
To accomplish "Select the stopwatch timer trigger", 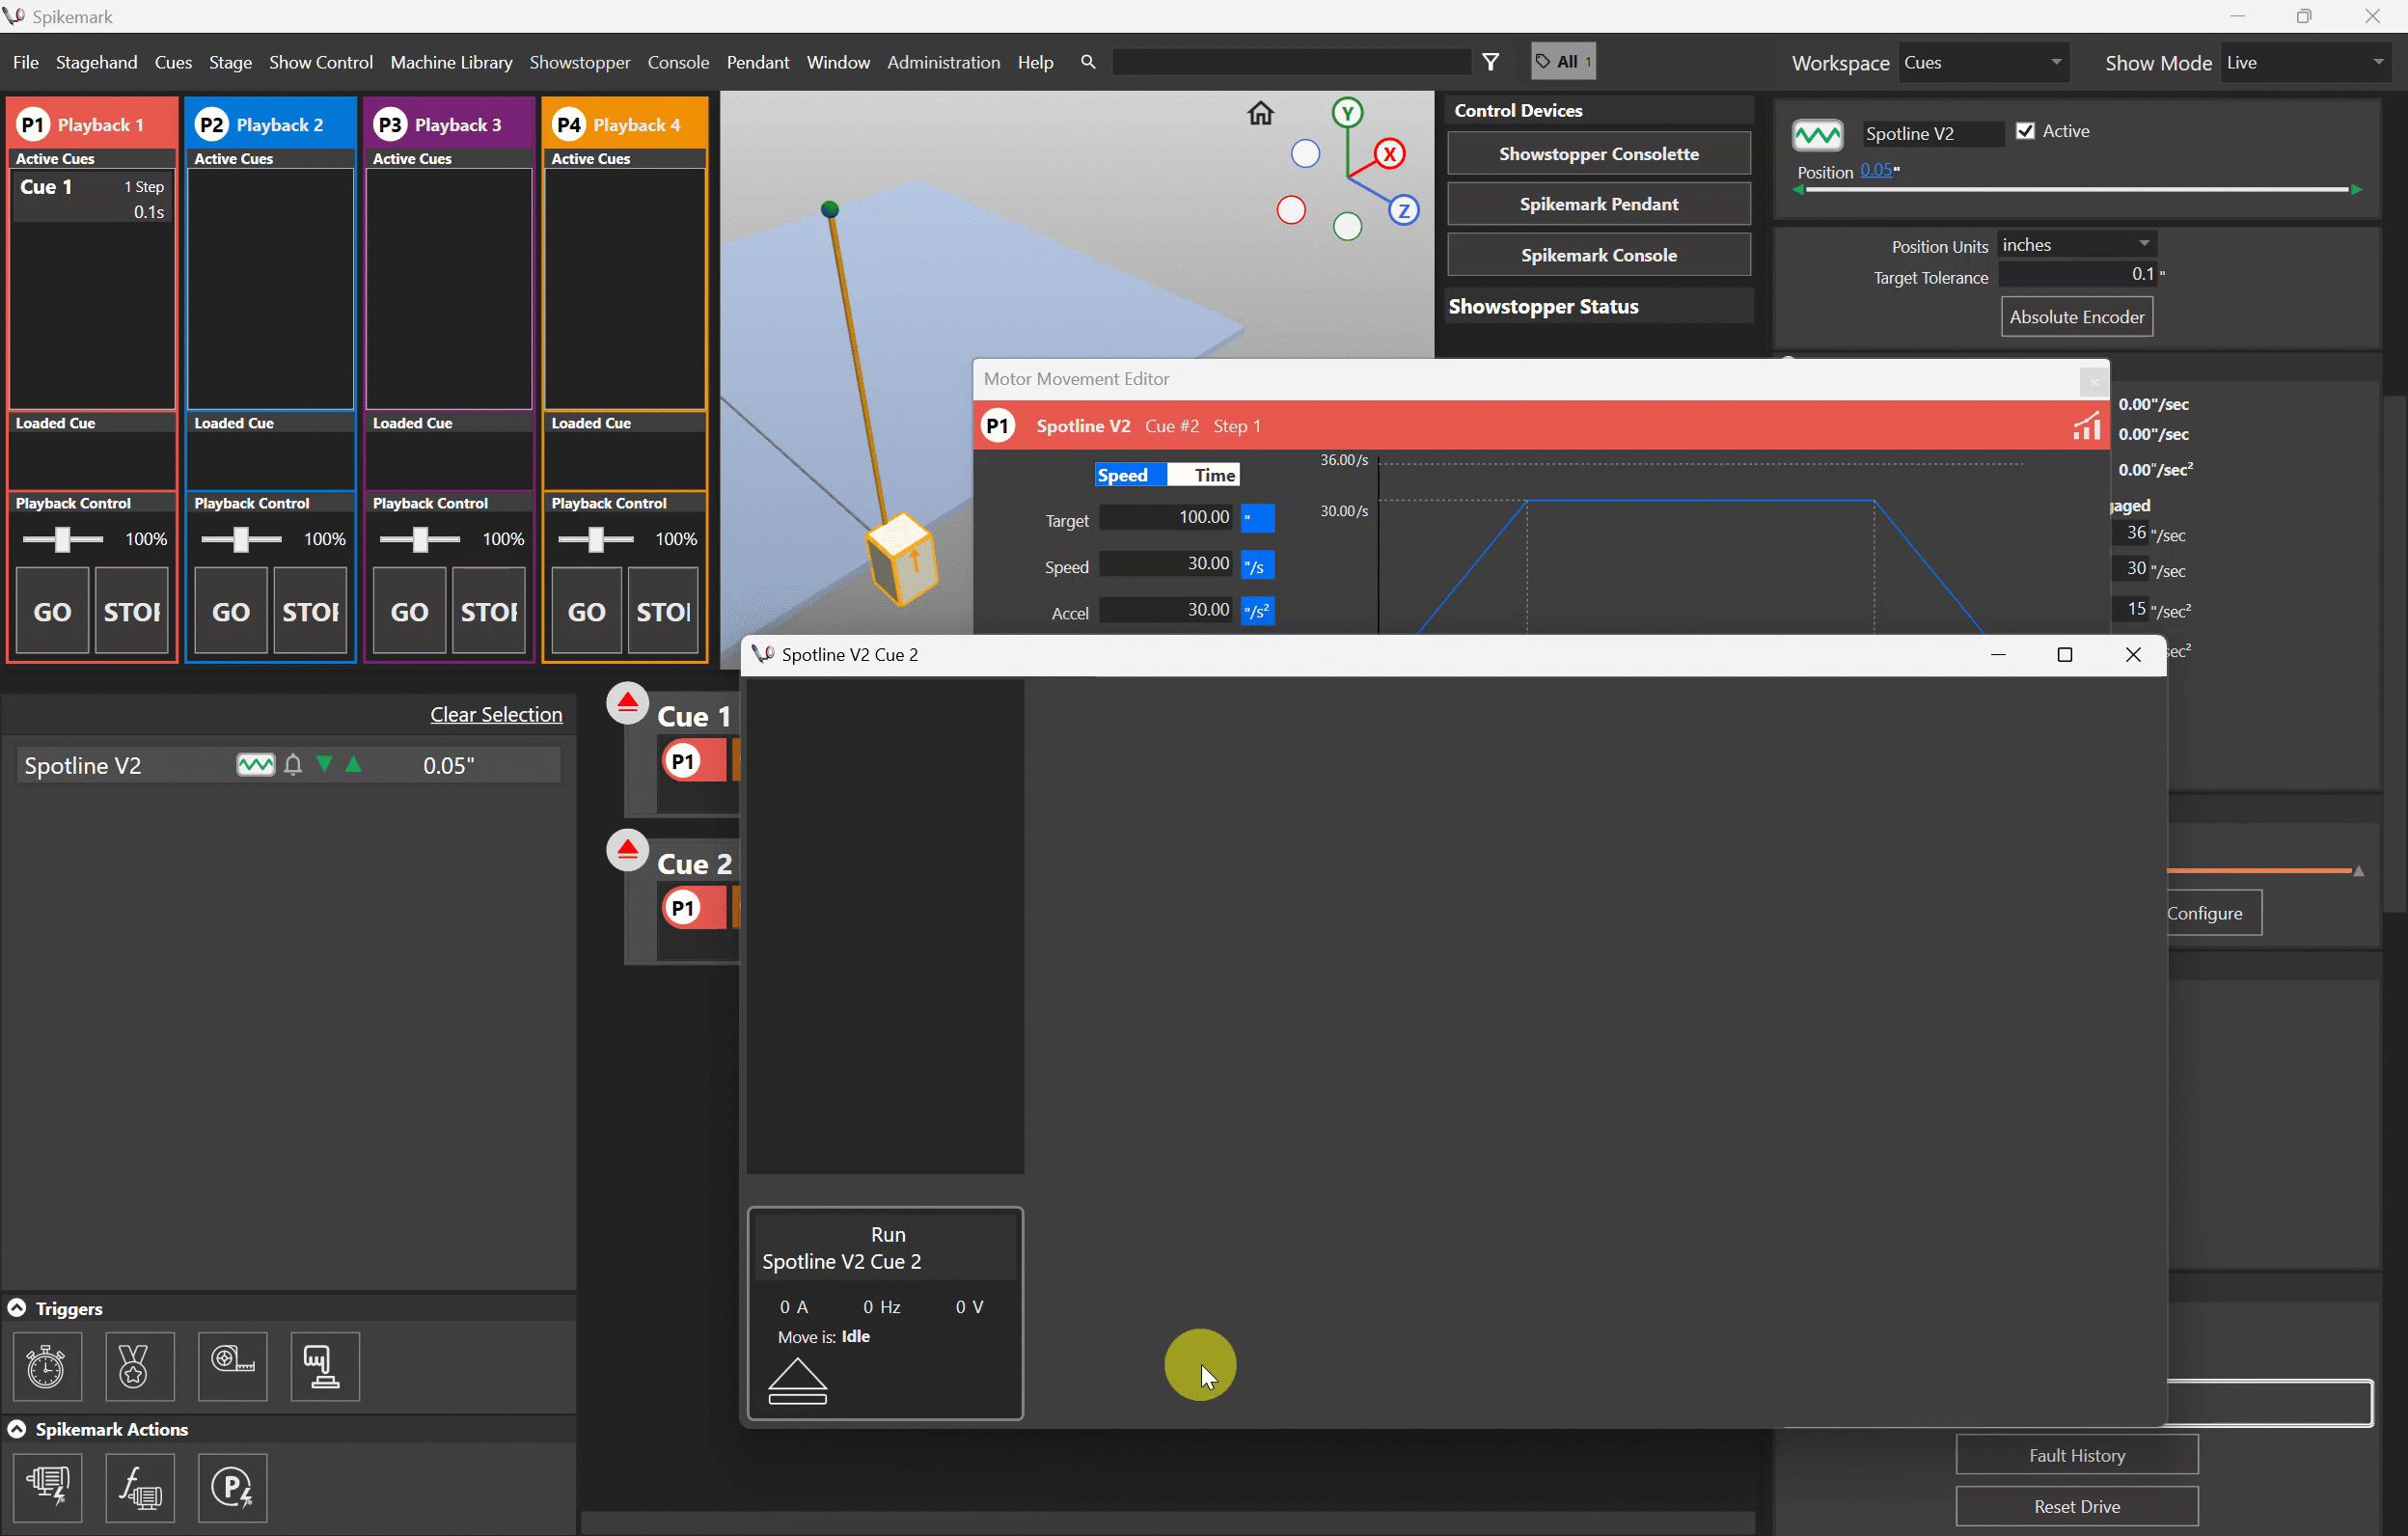I will pyautogui.click(x=47, y=1367).
